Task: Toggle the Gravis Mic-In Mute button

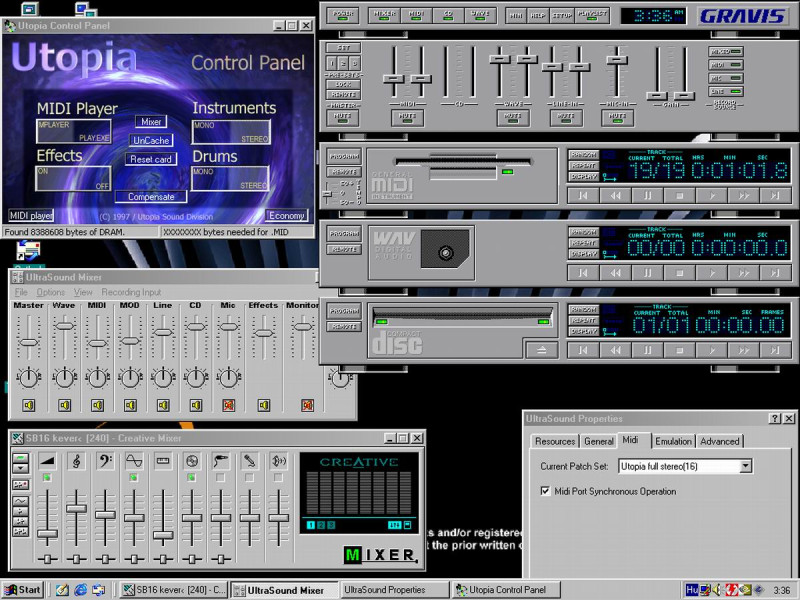Action: (x=617, y=117)
